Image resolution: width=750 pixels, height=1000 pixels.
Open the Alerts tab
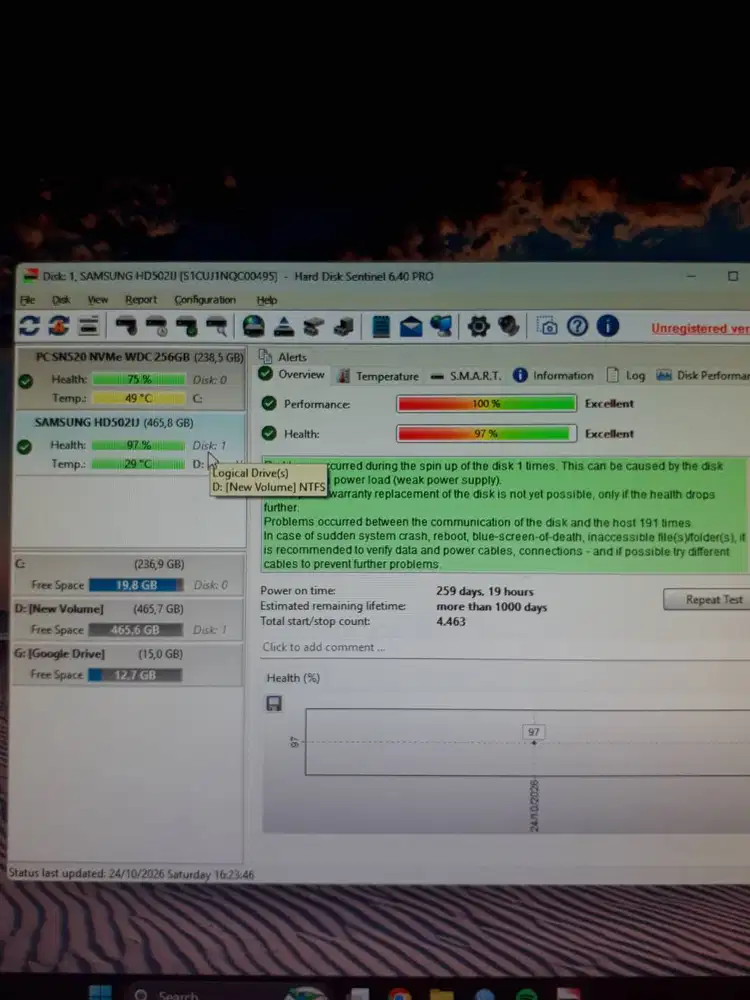(283, 357)
